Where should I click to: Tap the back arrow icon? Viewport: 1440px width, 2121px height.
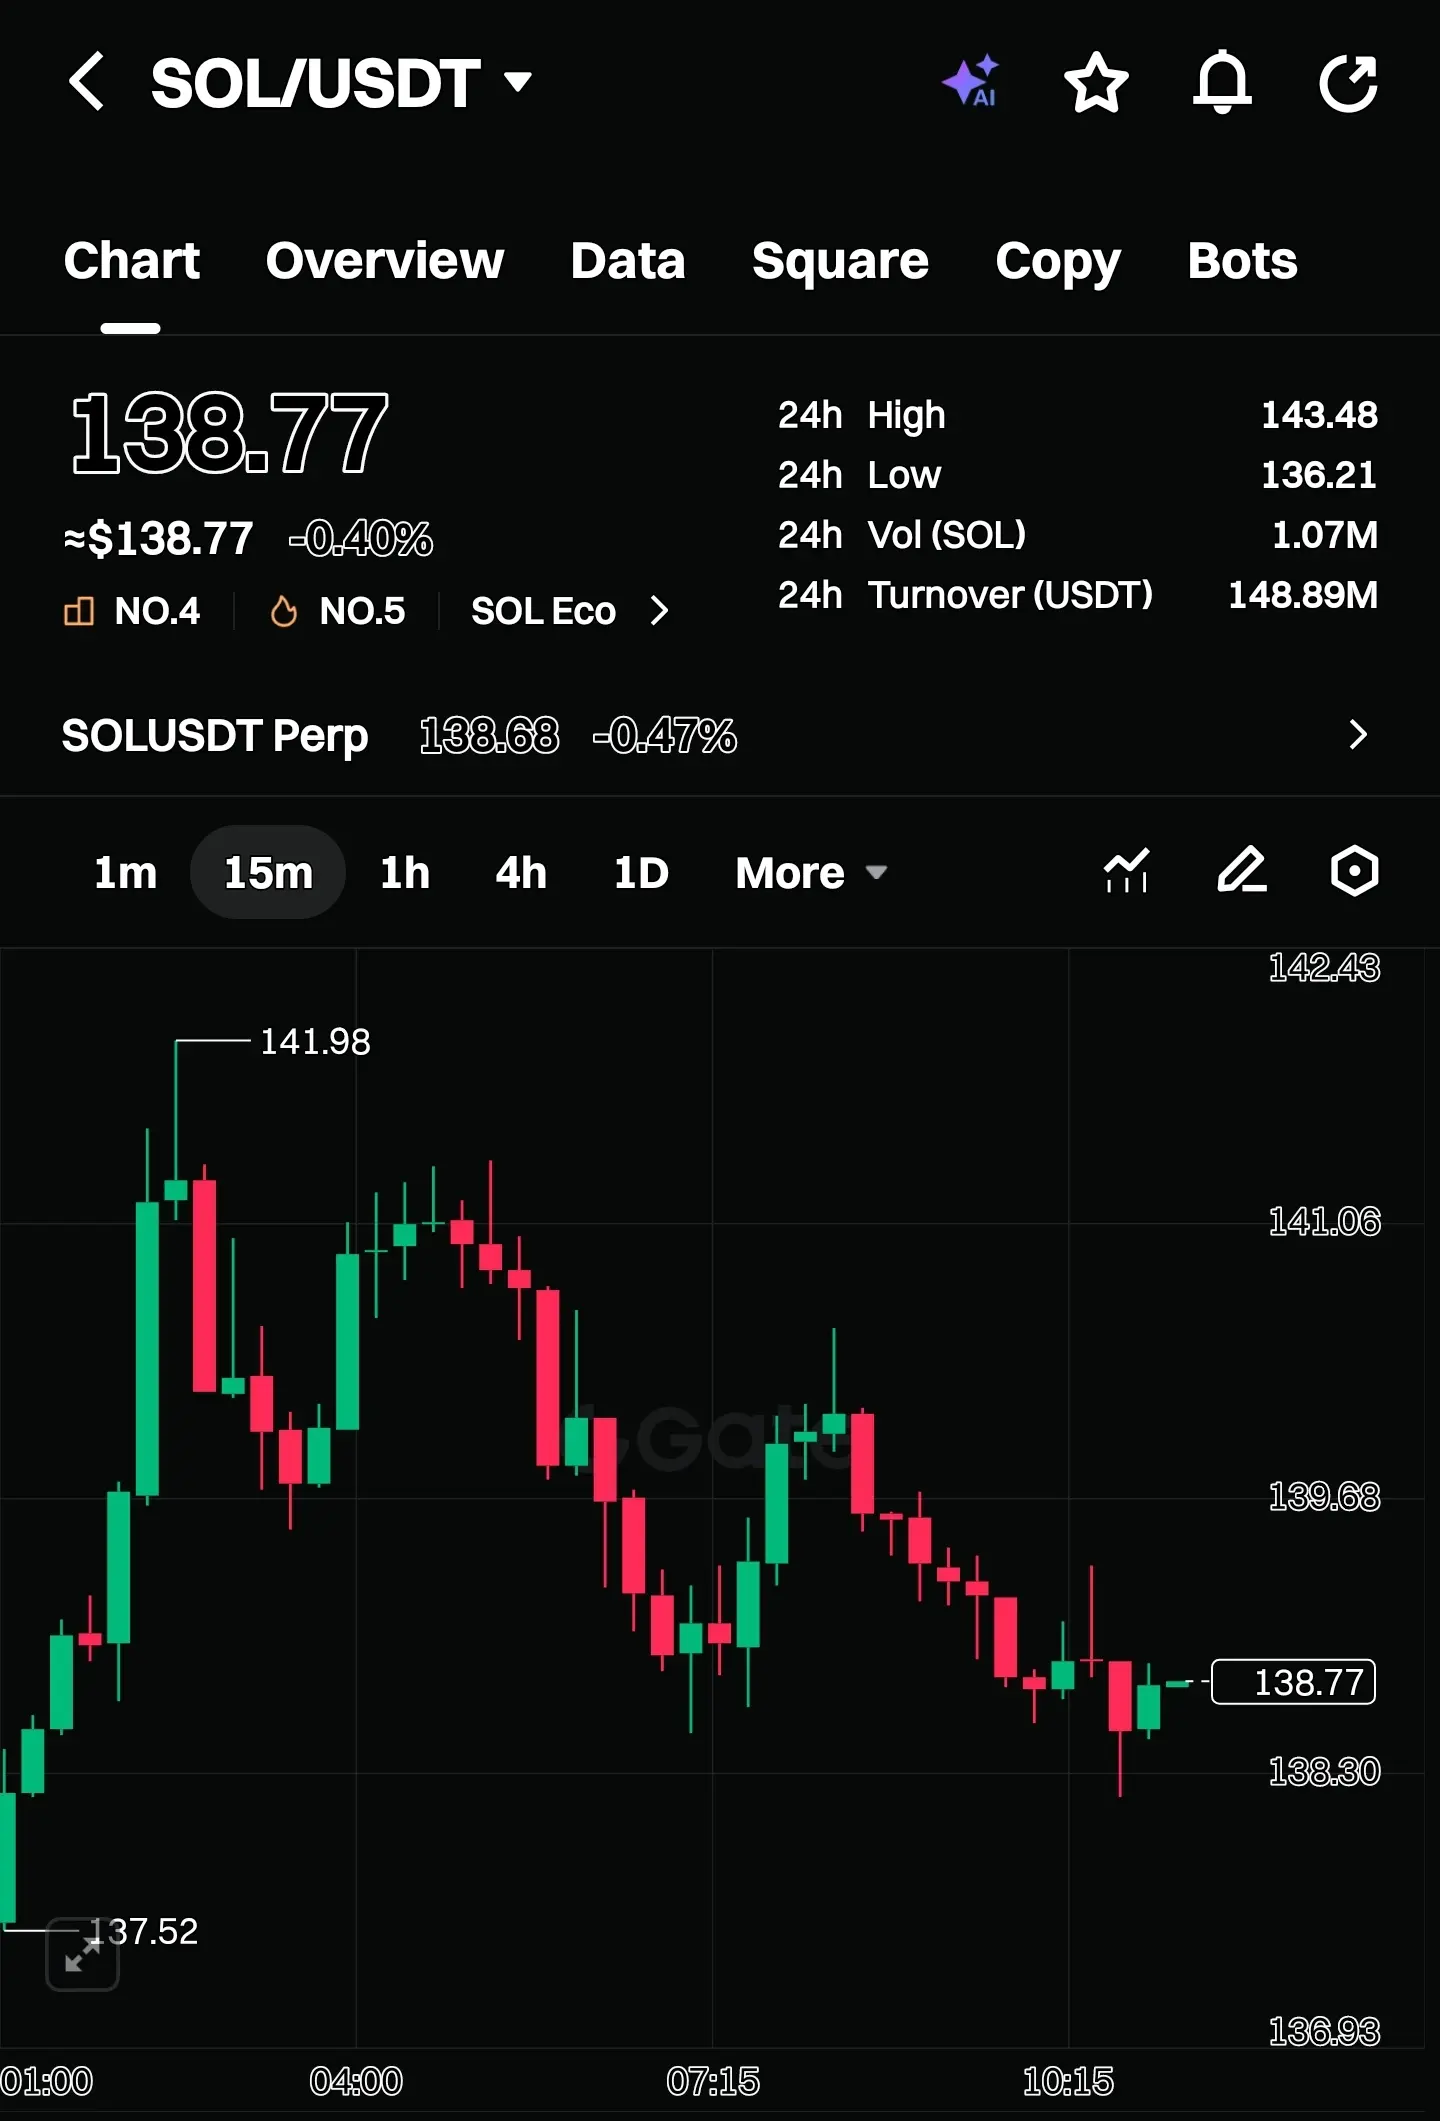point(87,82)
